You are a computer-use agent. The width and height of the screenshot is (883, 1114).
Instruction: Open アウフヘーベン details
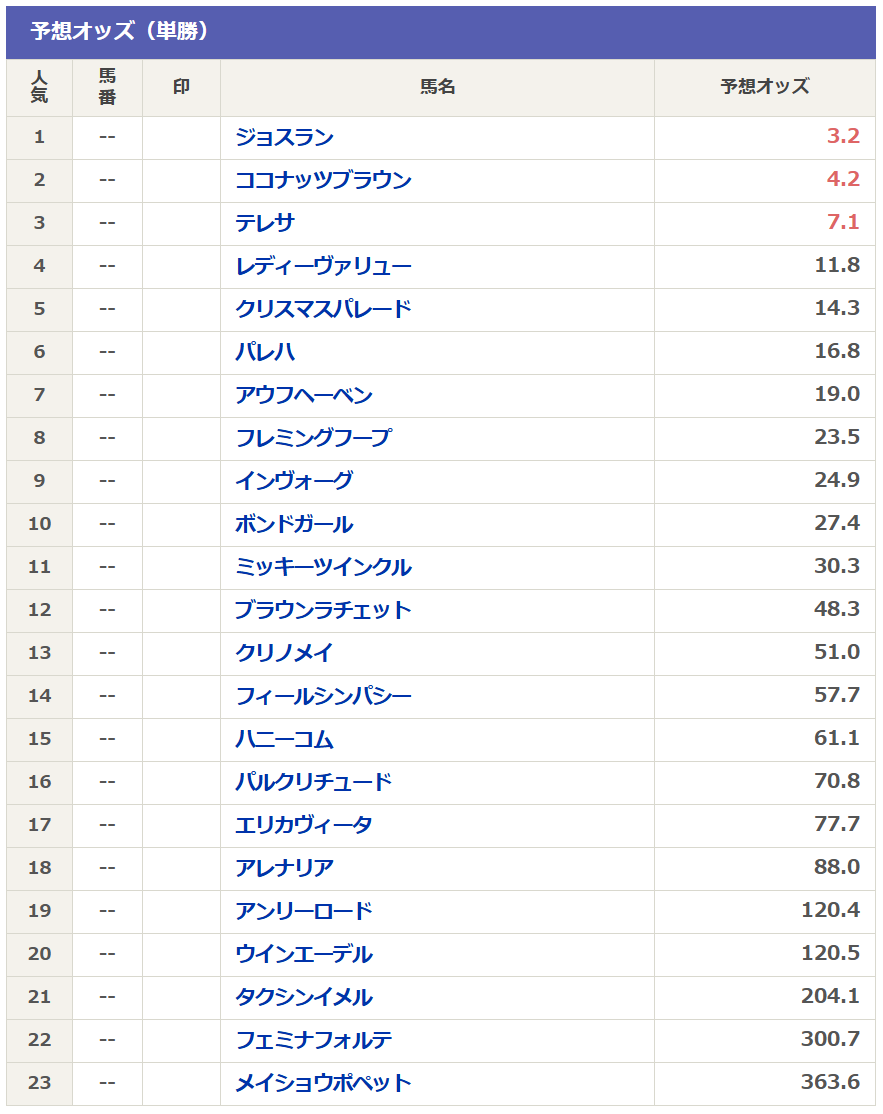pos(304,395)
